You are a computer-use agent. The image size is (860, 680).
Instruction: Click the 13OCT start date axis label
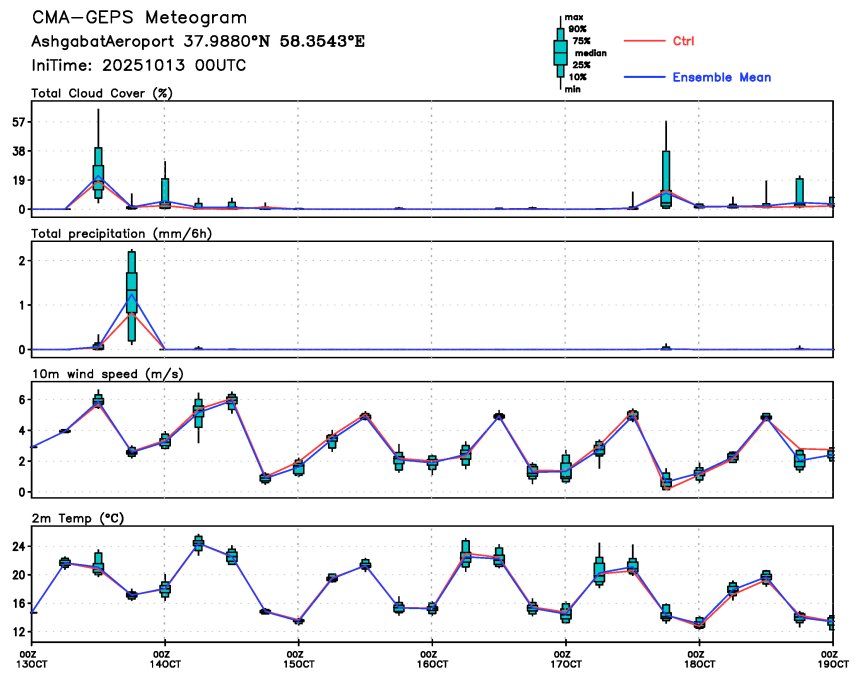point(33,661)
